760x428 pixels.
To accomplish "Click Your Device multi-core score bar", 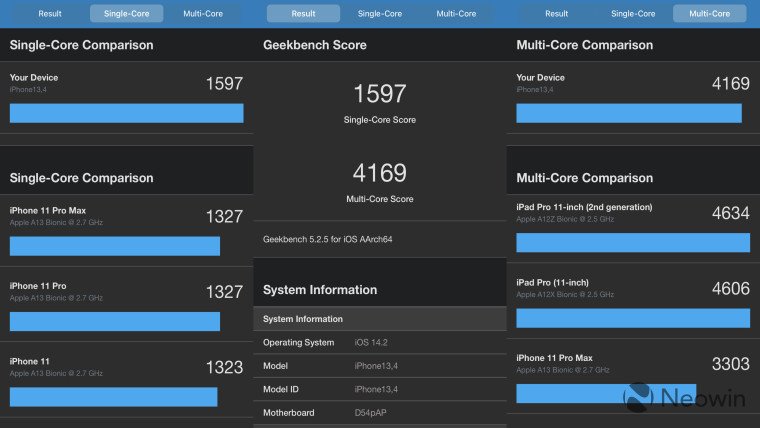I will 629,113.
